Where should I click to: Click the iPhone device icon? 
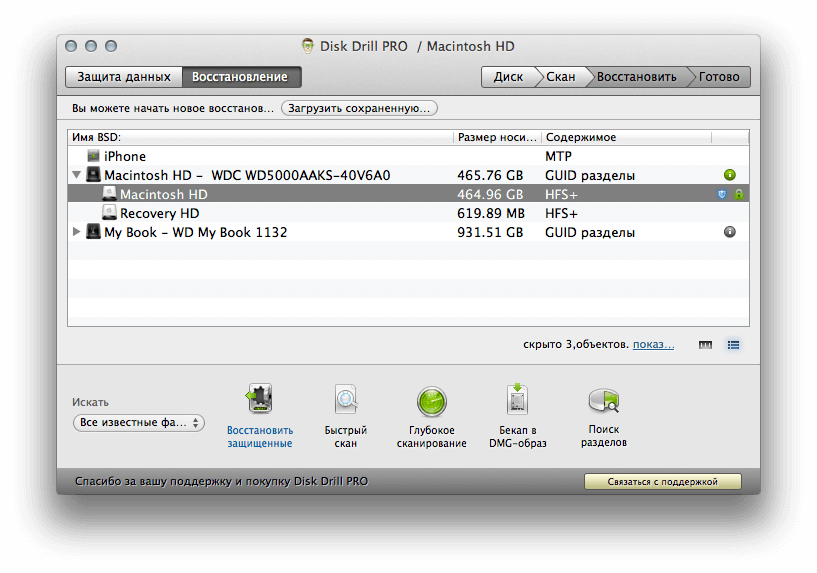[x=93, y=156]
